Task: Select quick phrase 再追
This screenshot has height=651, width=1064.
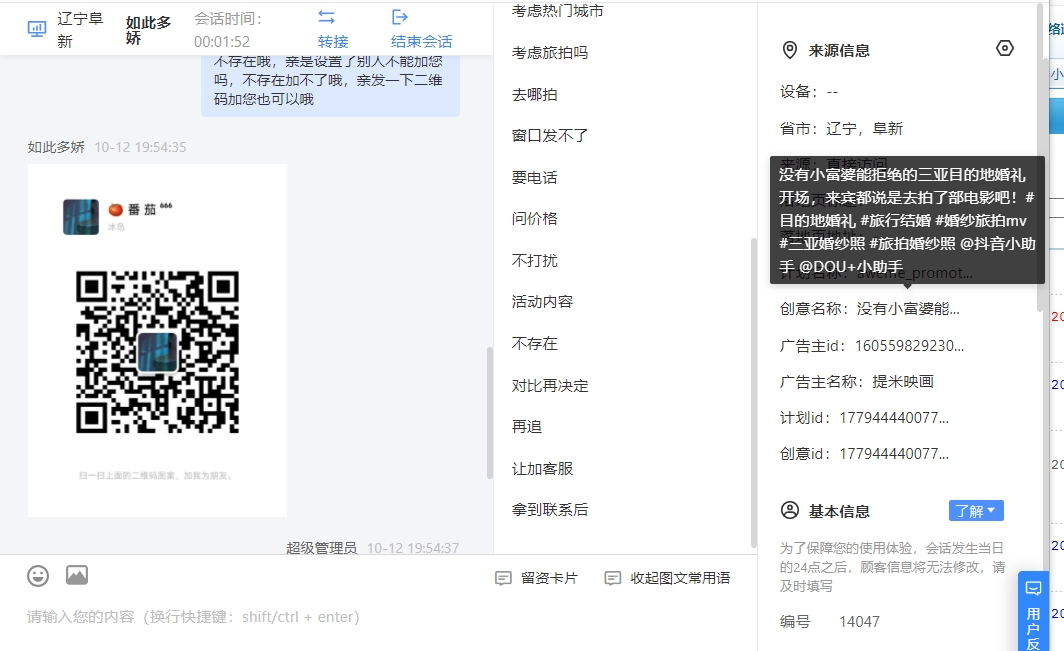Action: coord(527,426)
